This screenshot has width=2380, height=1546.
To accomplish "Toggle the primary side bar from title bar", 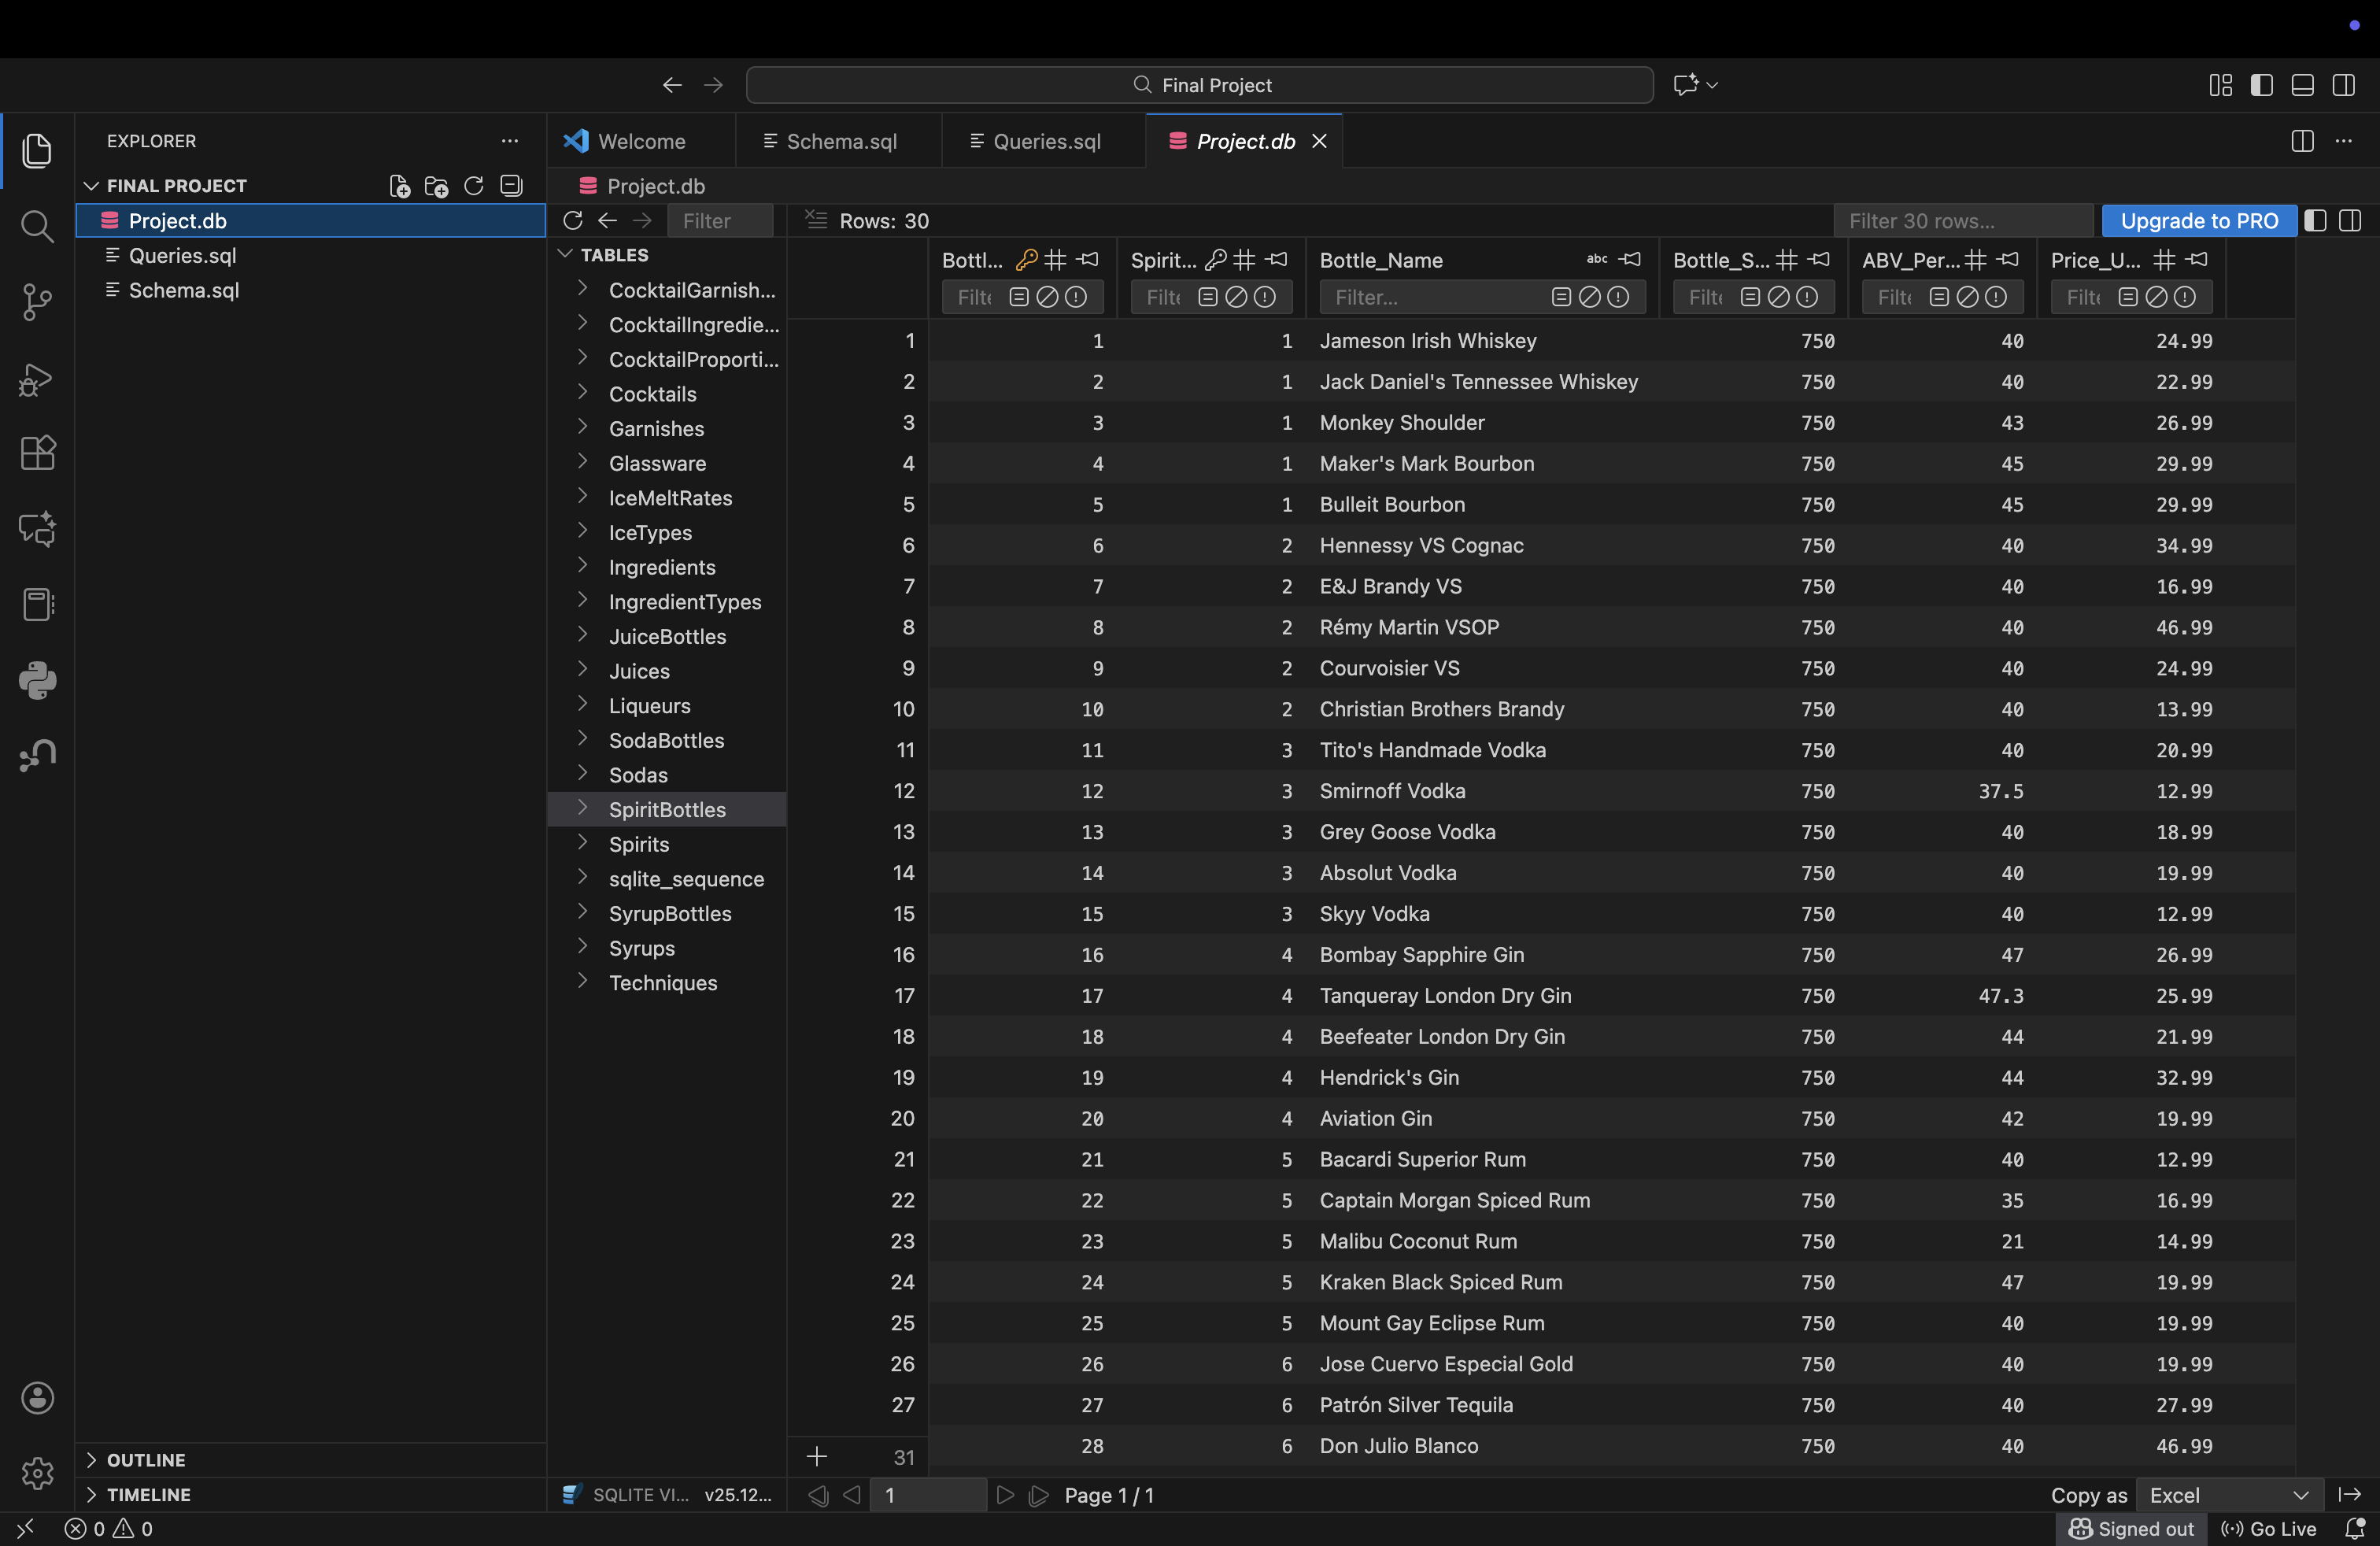I will pos(2262,85).
